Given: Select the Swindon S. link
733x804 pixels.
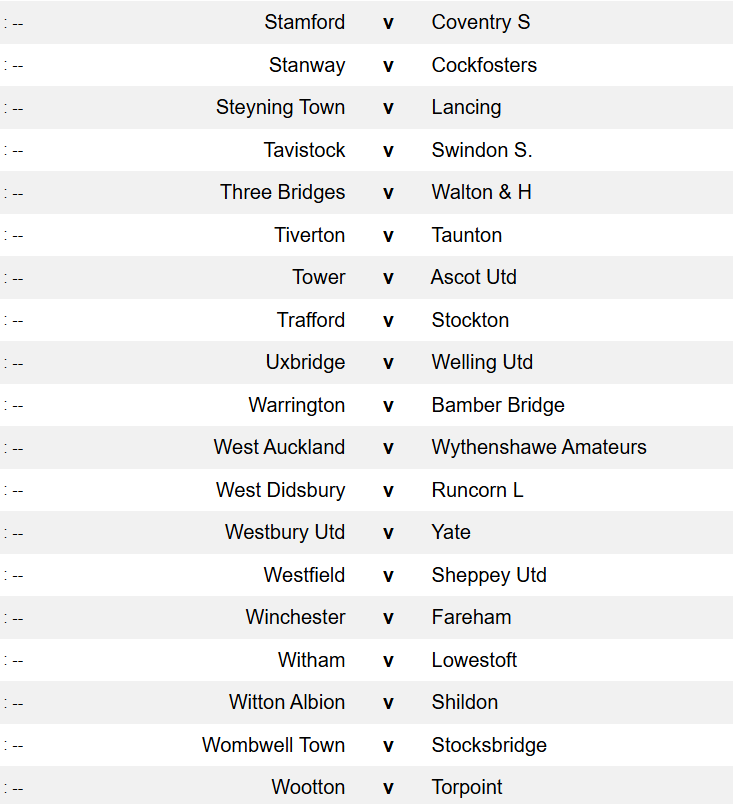Looking at the screenshot, I should 482,150.
